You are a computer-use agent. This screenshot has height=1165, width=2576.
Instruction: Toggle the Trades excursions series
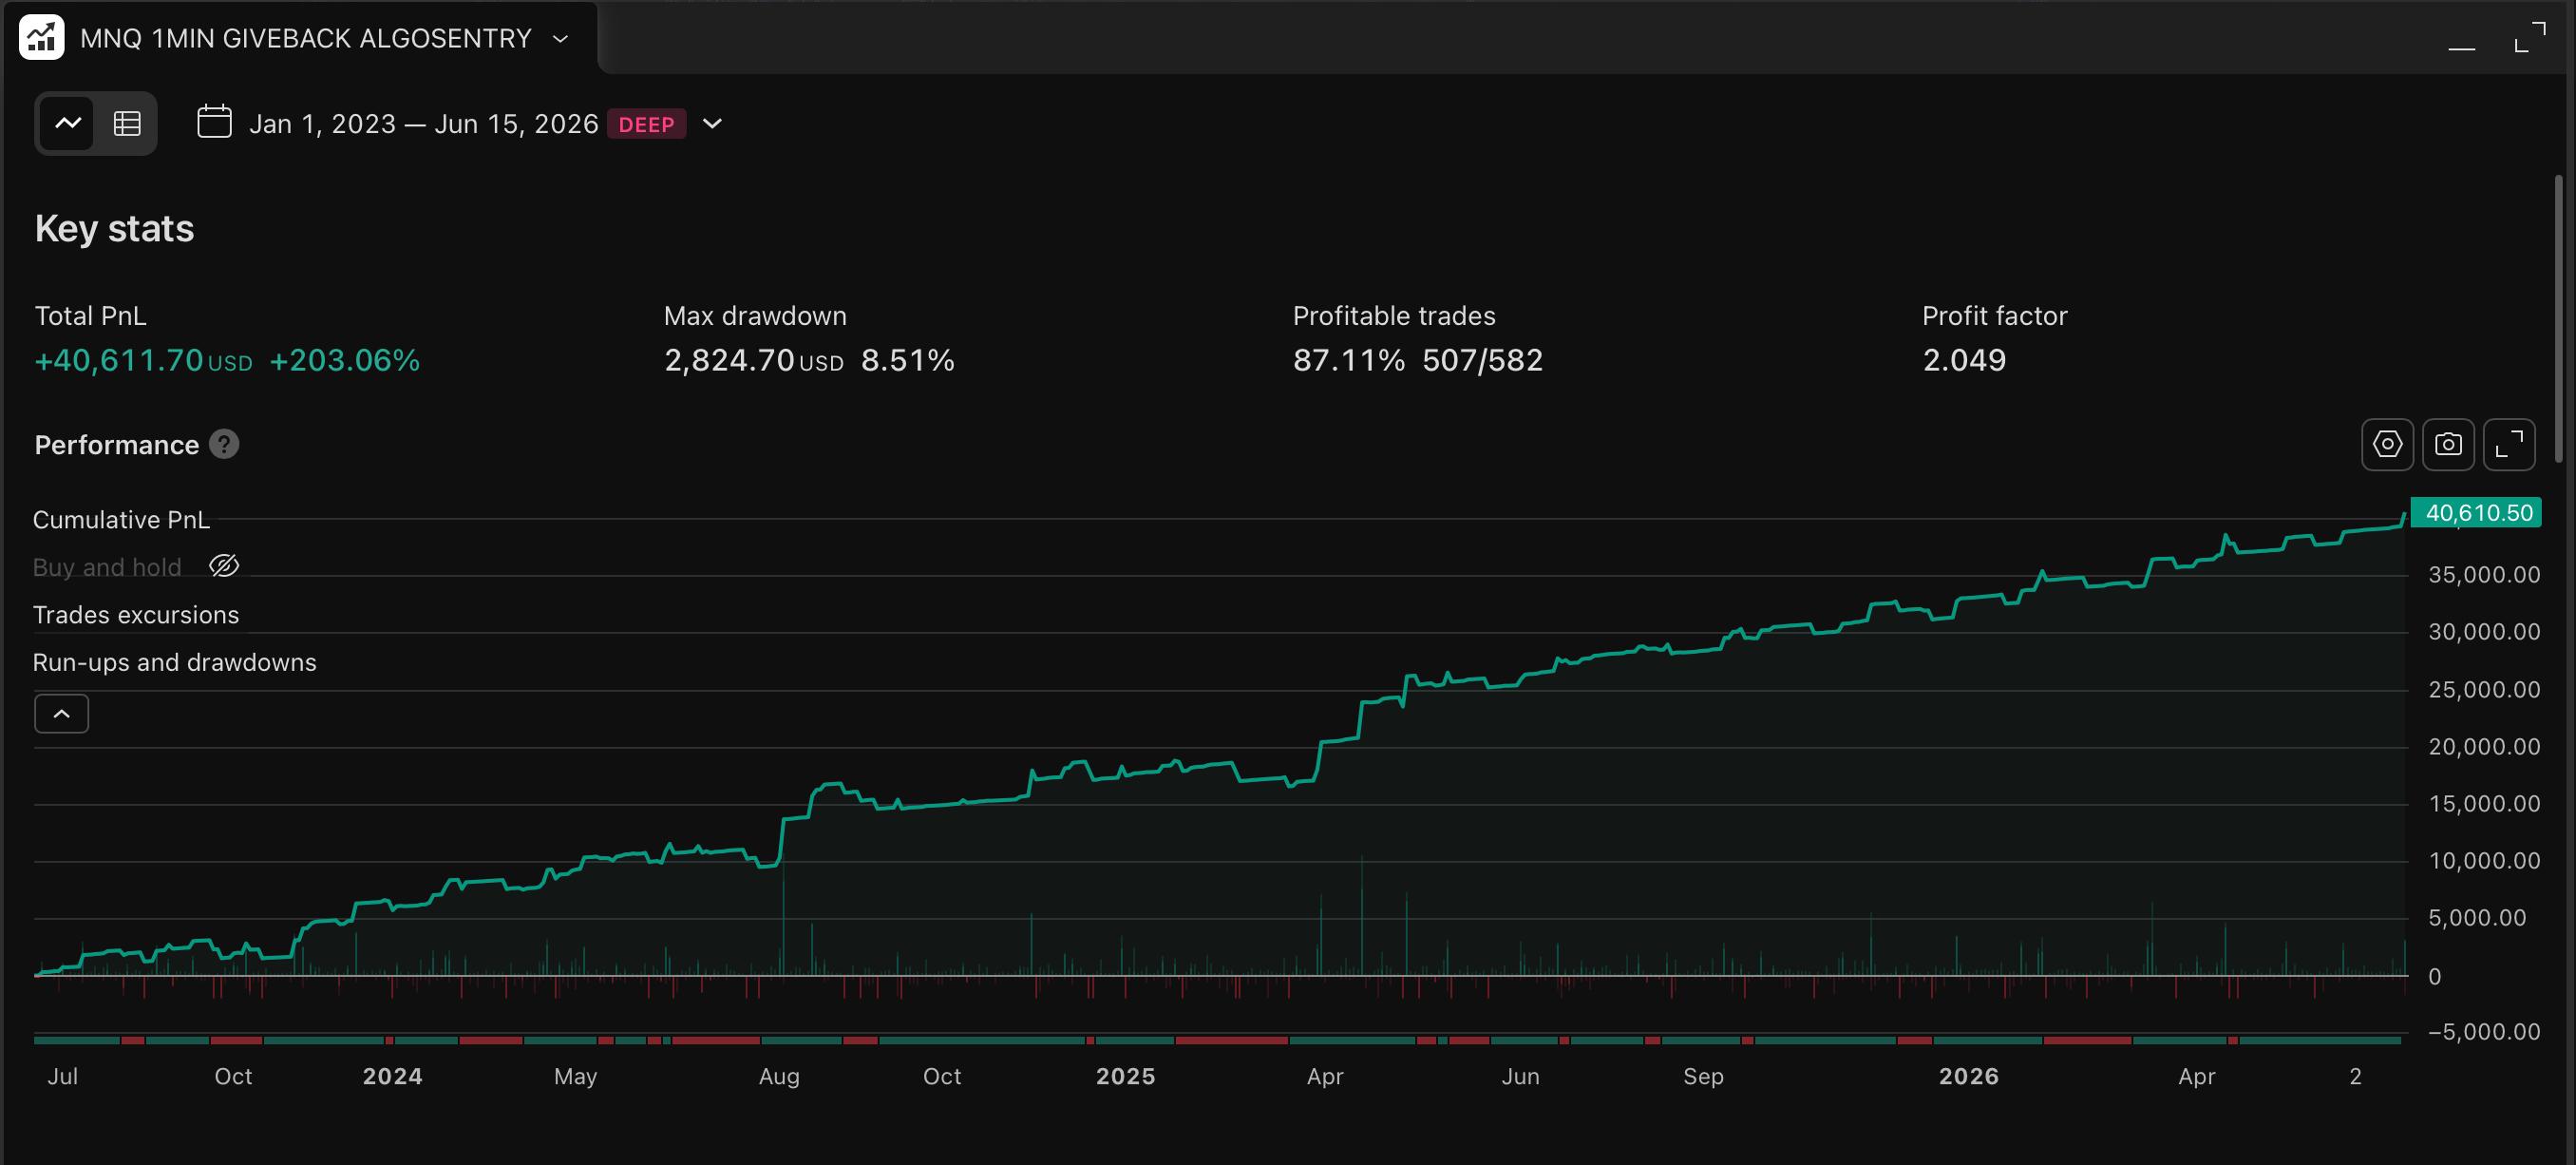coord(136,615)
